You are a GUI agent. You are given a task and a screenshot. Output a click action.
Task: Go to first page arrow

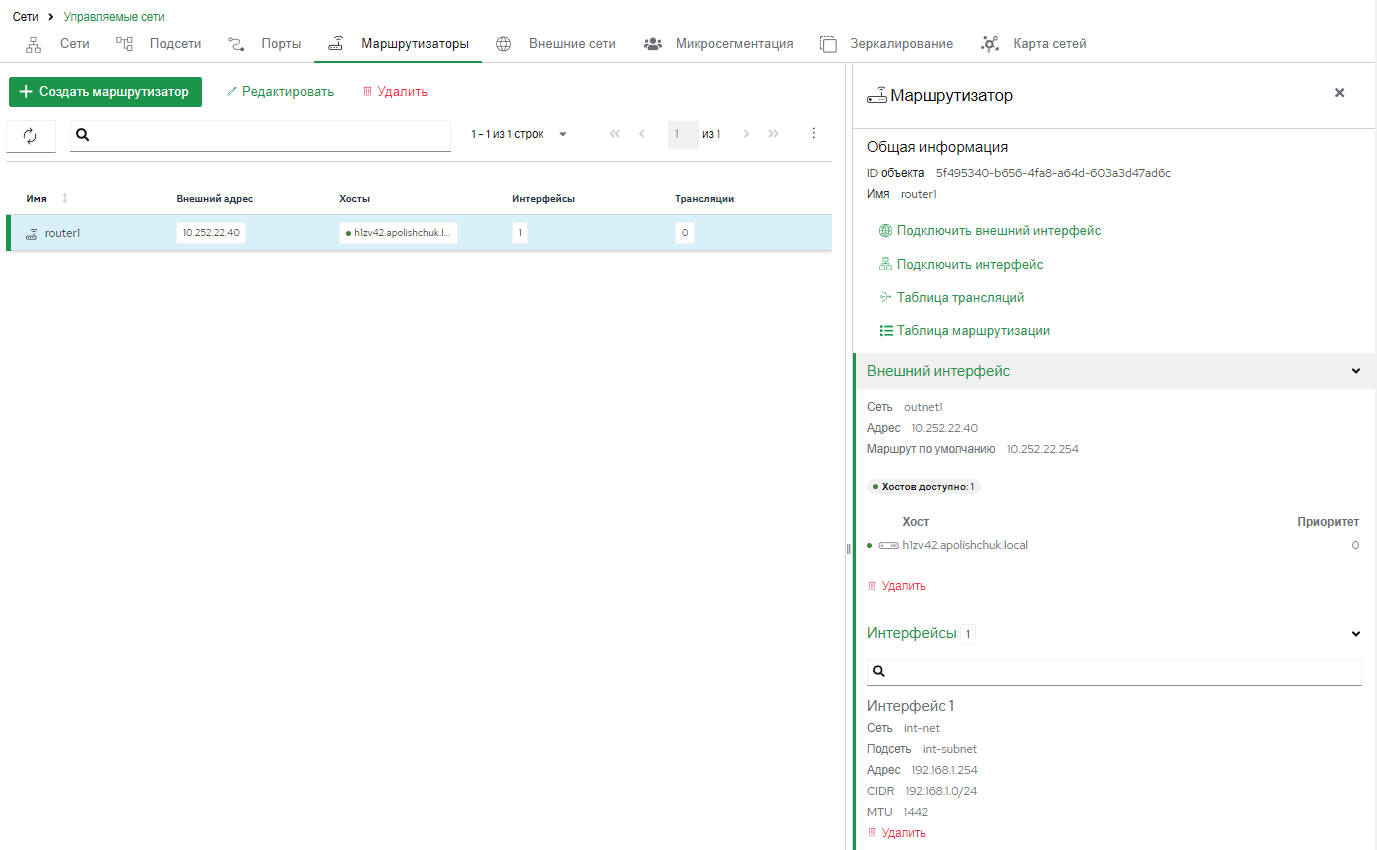pyautogui.click(x=614, y=134)
